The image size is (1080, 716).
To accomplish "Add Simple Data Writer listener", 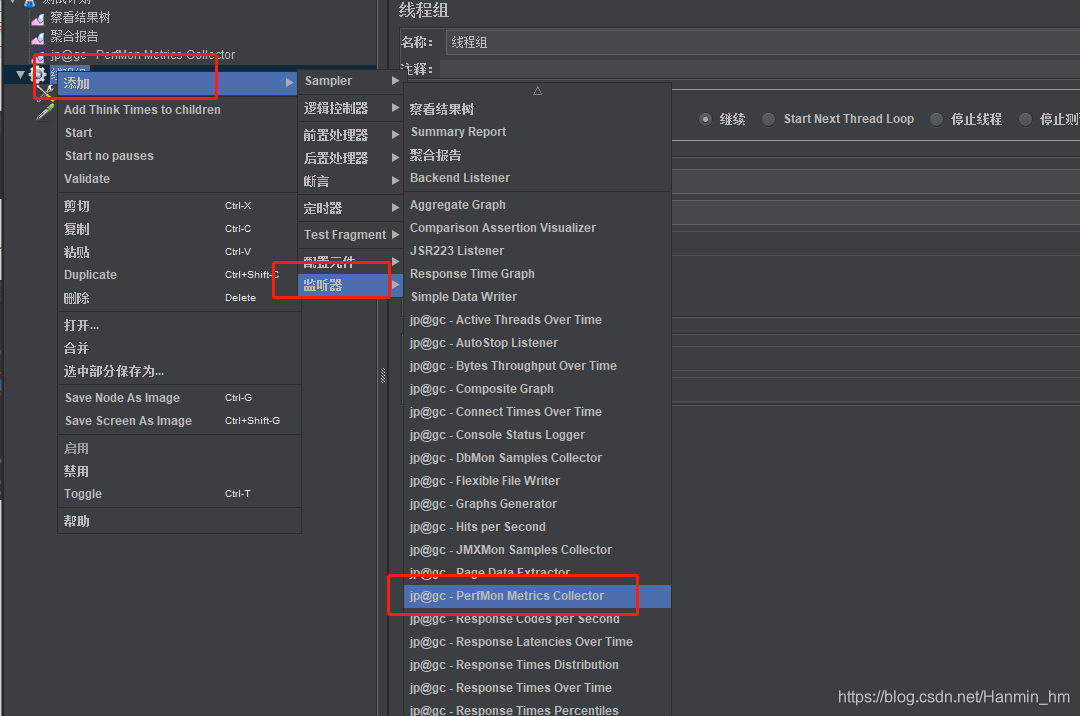I will click(x=537, y=297).
